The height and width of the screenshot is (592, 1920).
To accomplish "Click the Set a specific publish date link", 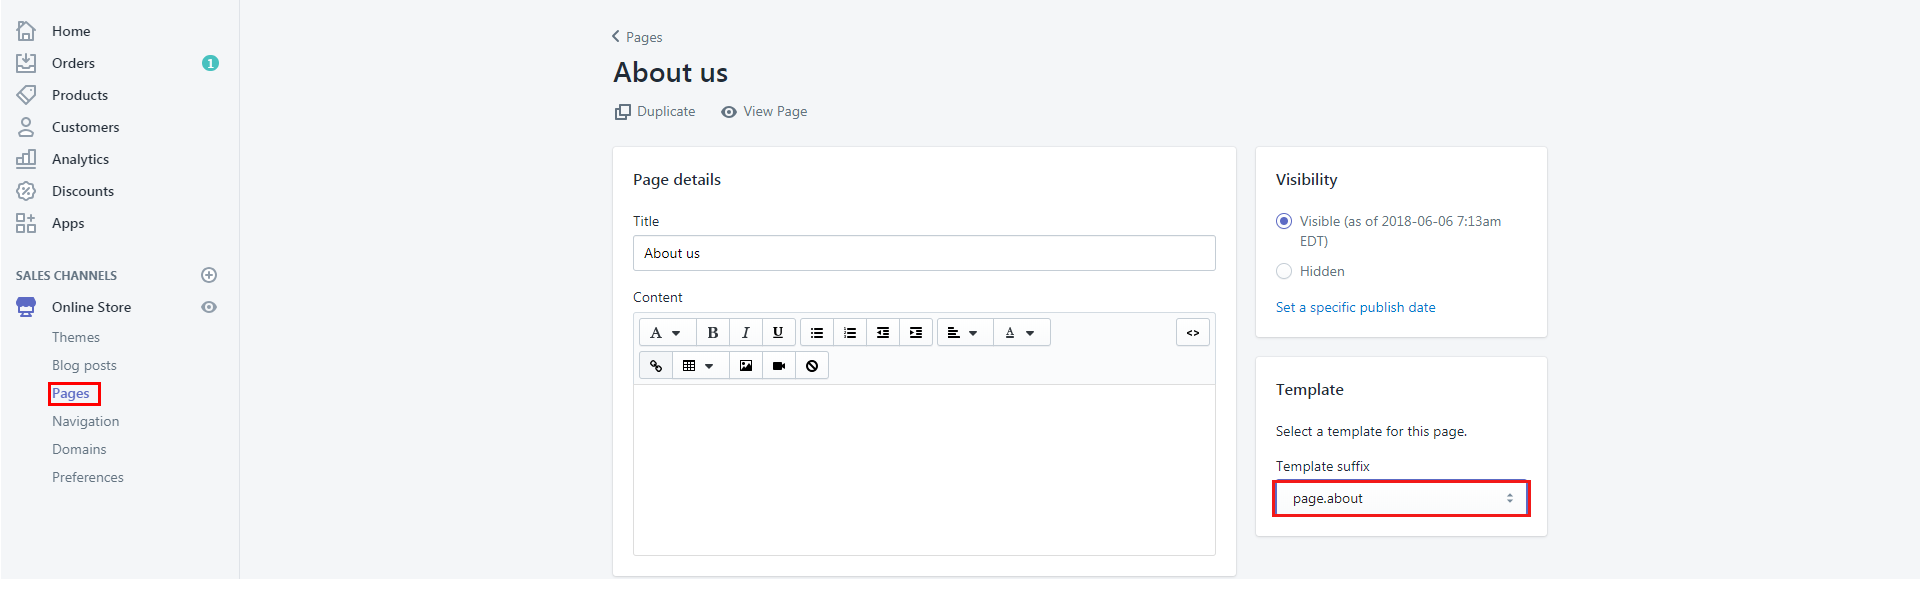I will tap(1355, 307).
